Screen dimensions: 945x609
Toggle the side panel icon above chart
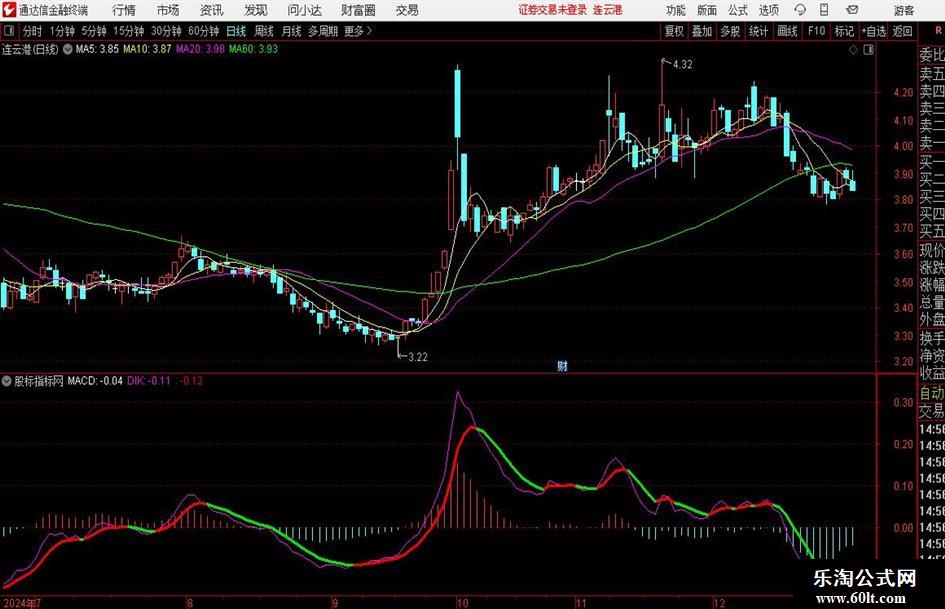(x=868, y=50)
